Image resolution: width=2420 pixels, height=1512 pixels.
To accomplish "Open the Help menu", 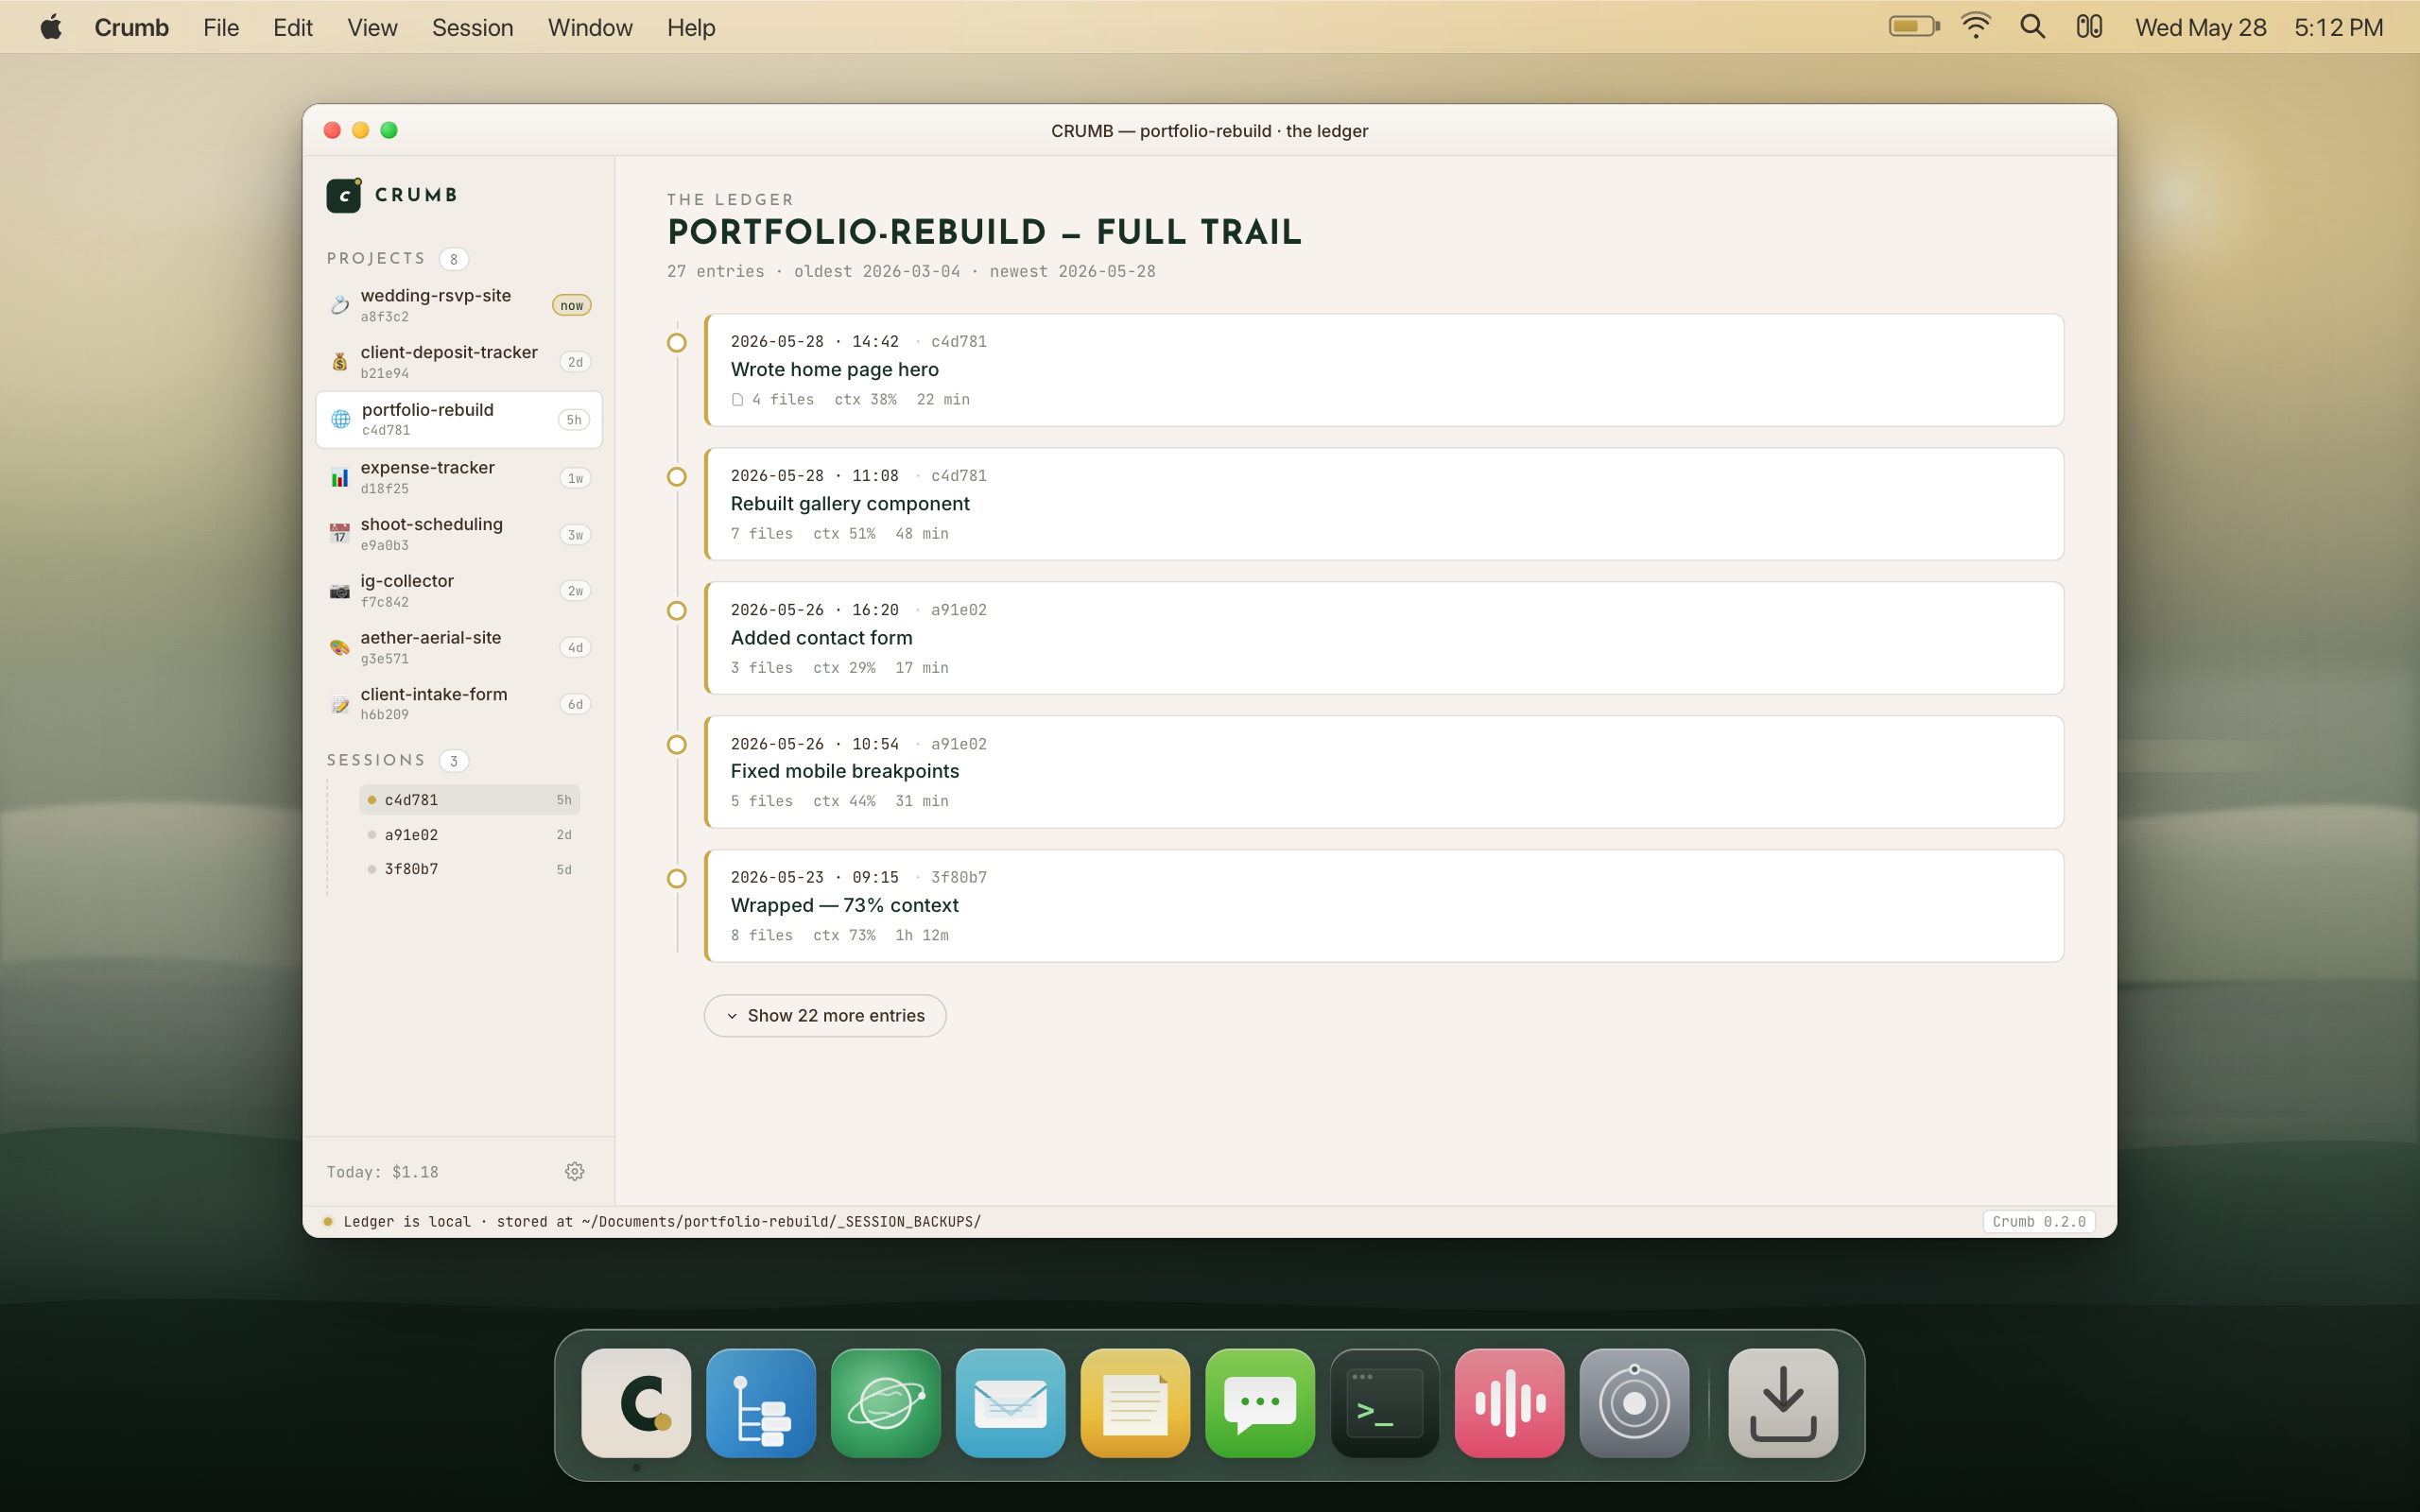I will (691, 27).
